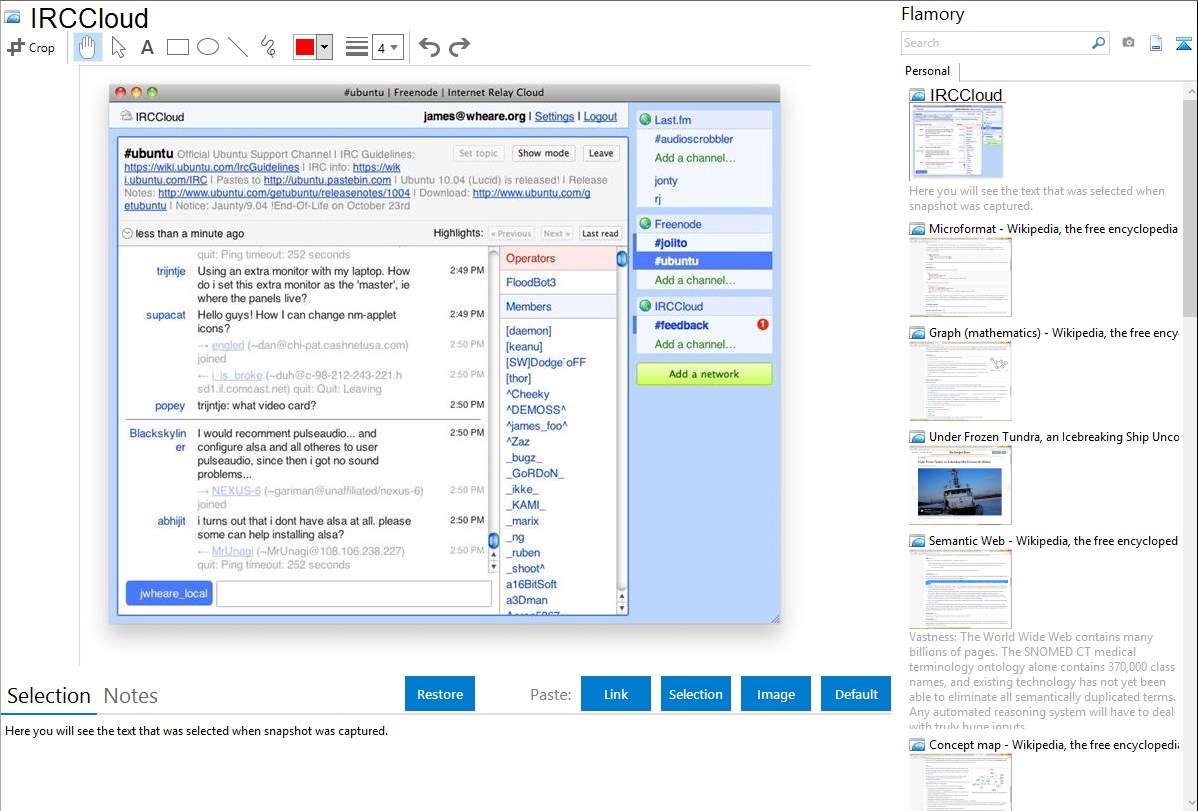Image resolution: width=1198 pixels, height=811 pixels.
Task: Choose the arrow pointer tool
Action: [x=118, y=47]
